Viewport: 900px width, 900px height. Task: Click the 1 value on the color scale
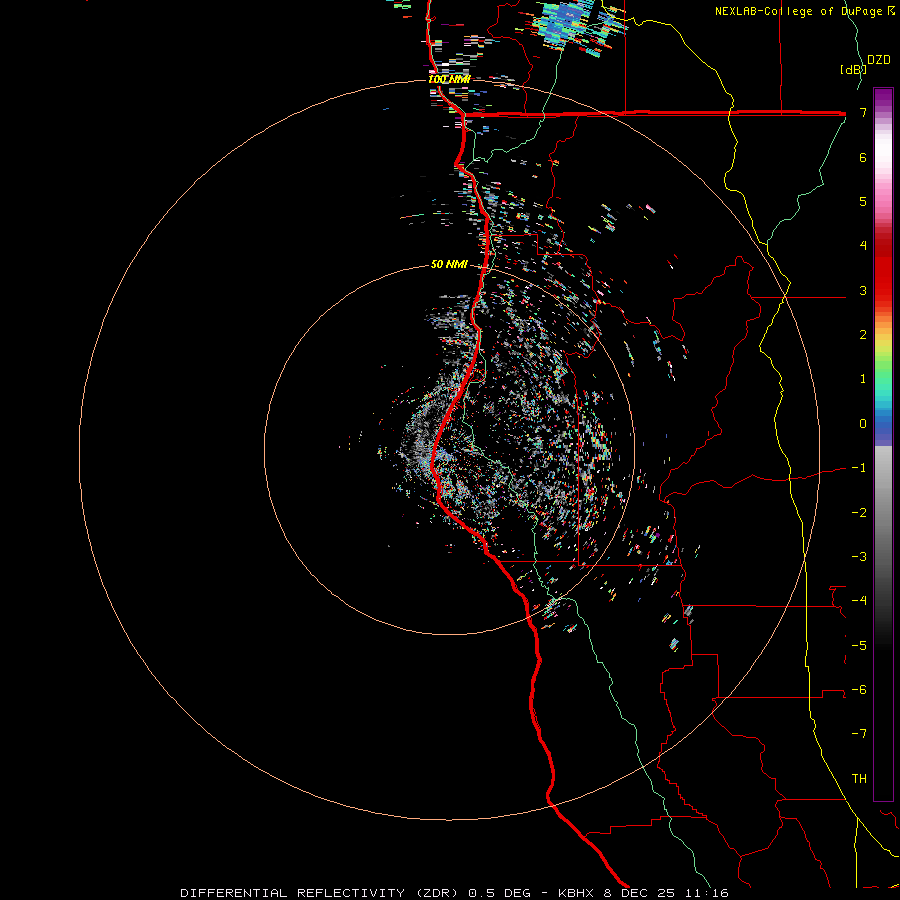(863, 379)
